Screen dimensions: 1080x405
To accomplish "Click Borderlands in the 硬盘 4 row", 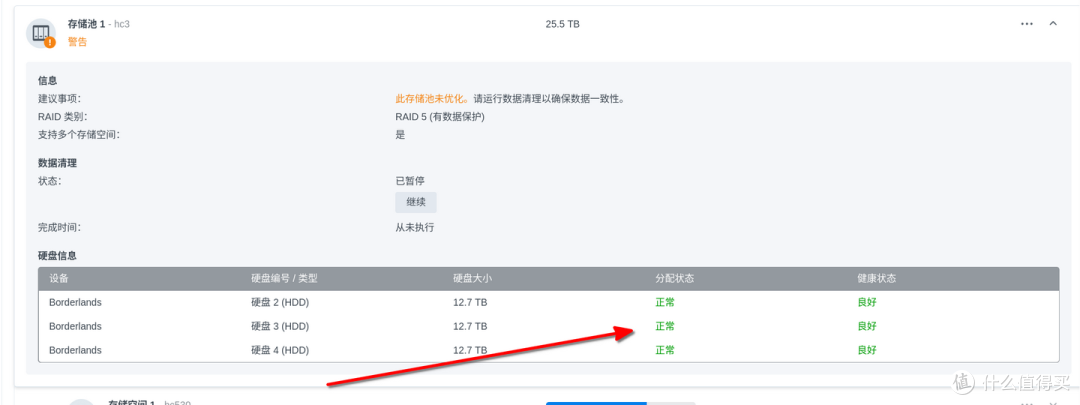I will tap(75, 351).
